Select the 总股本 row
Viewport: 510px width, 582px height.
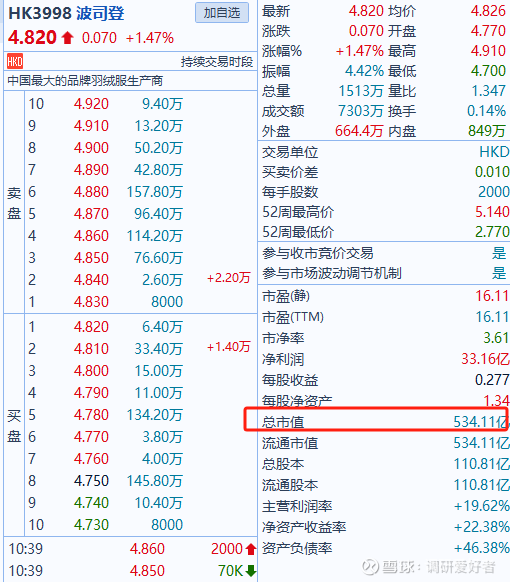click(x=385, y=464)
